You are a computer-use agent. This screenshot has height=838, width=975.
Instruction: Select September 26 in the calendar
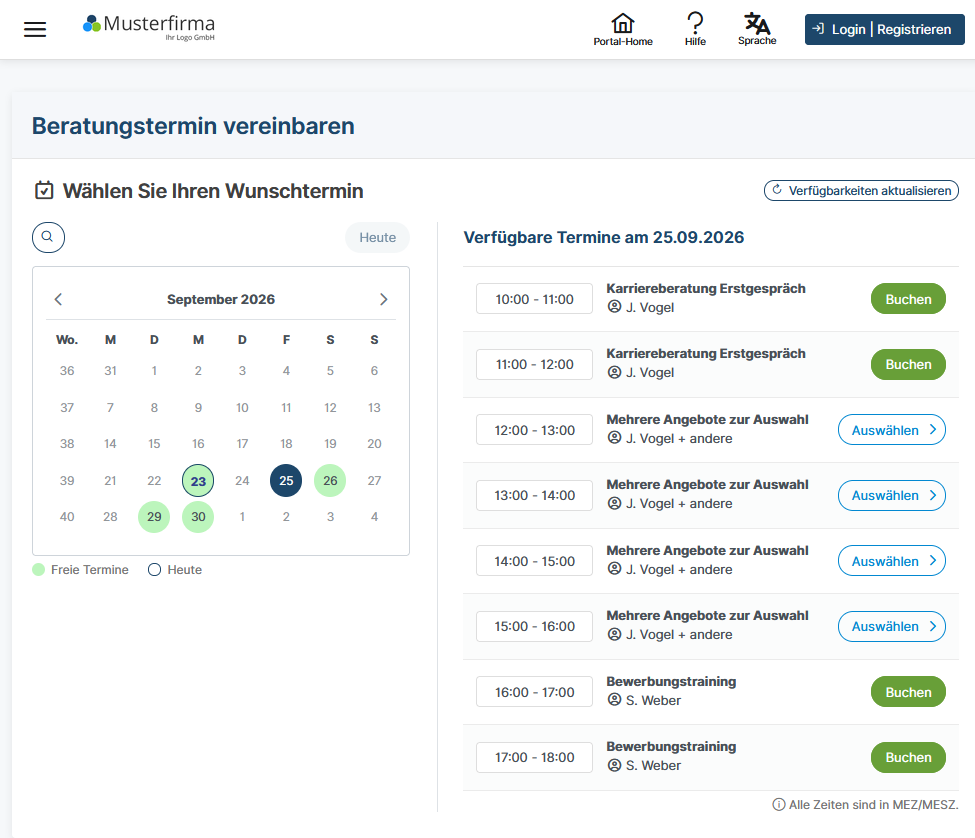[x=330, y=481]
